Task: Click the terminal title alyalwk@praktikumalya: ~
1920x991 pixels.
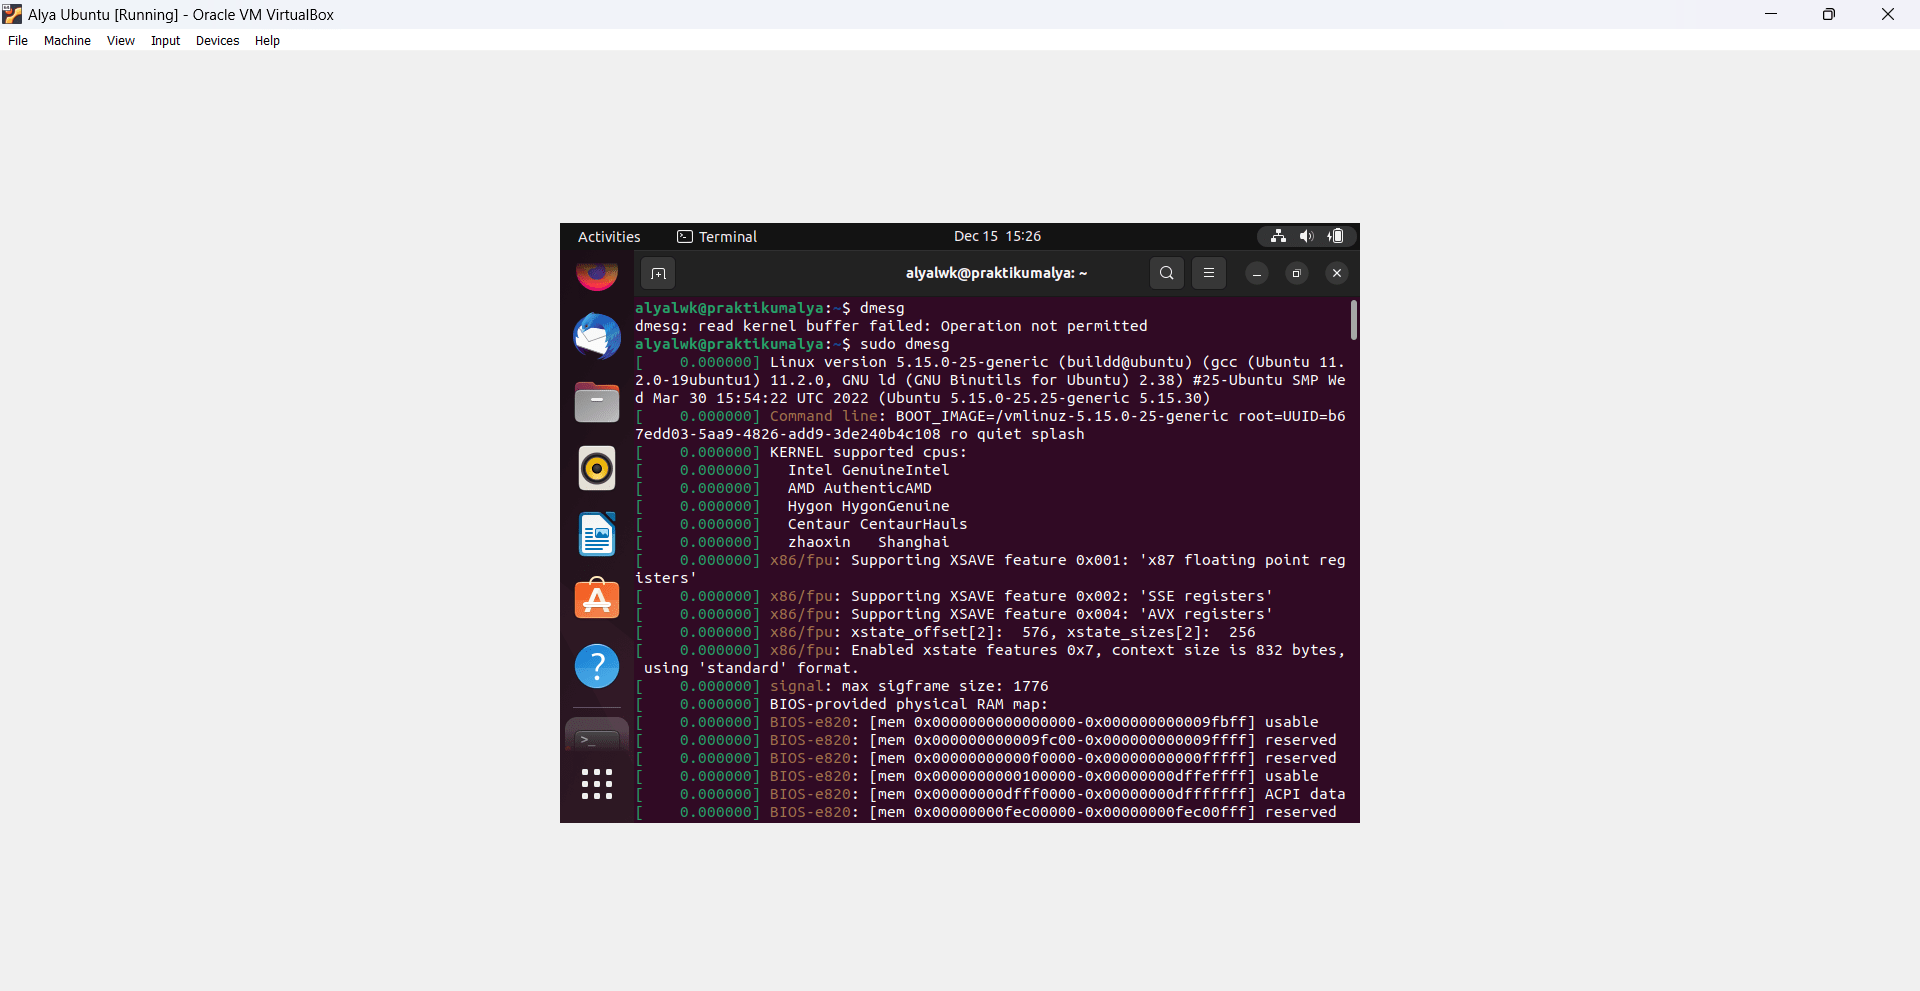Action: tap(996, 273)
